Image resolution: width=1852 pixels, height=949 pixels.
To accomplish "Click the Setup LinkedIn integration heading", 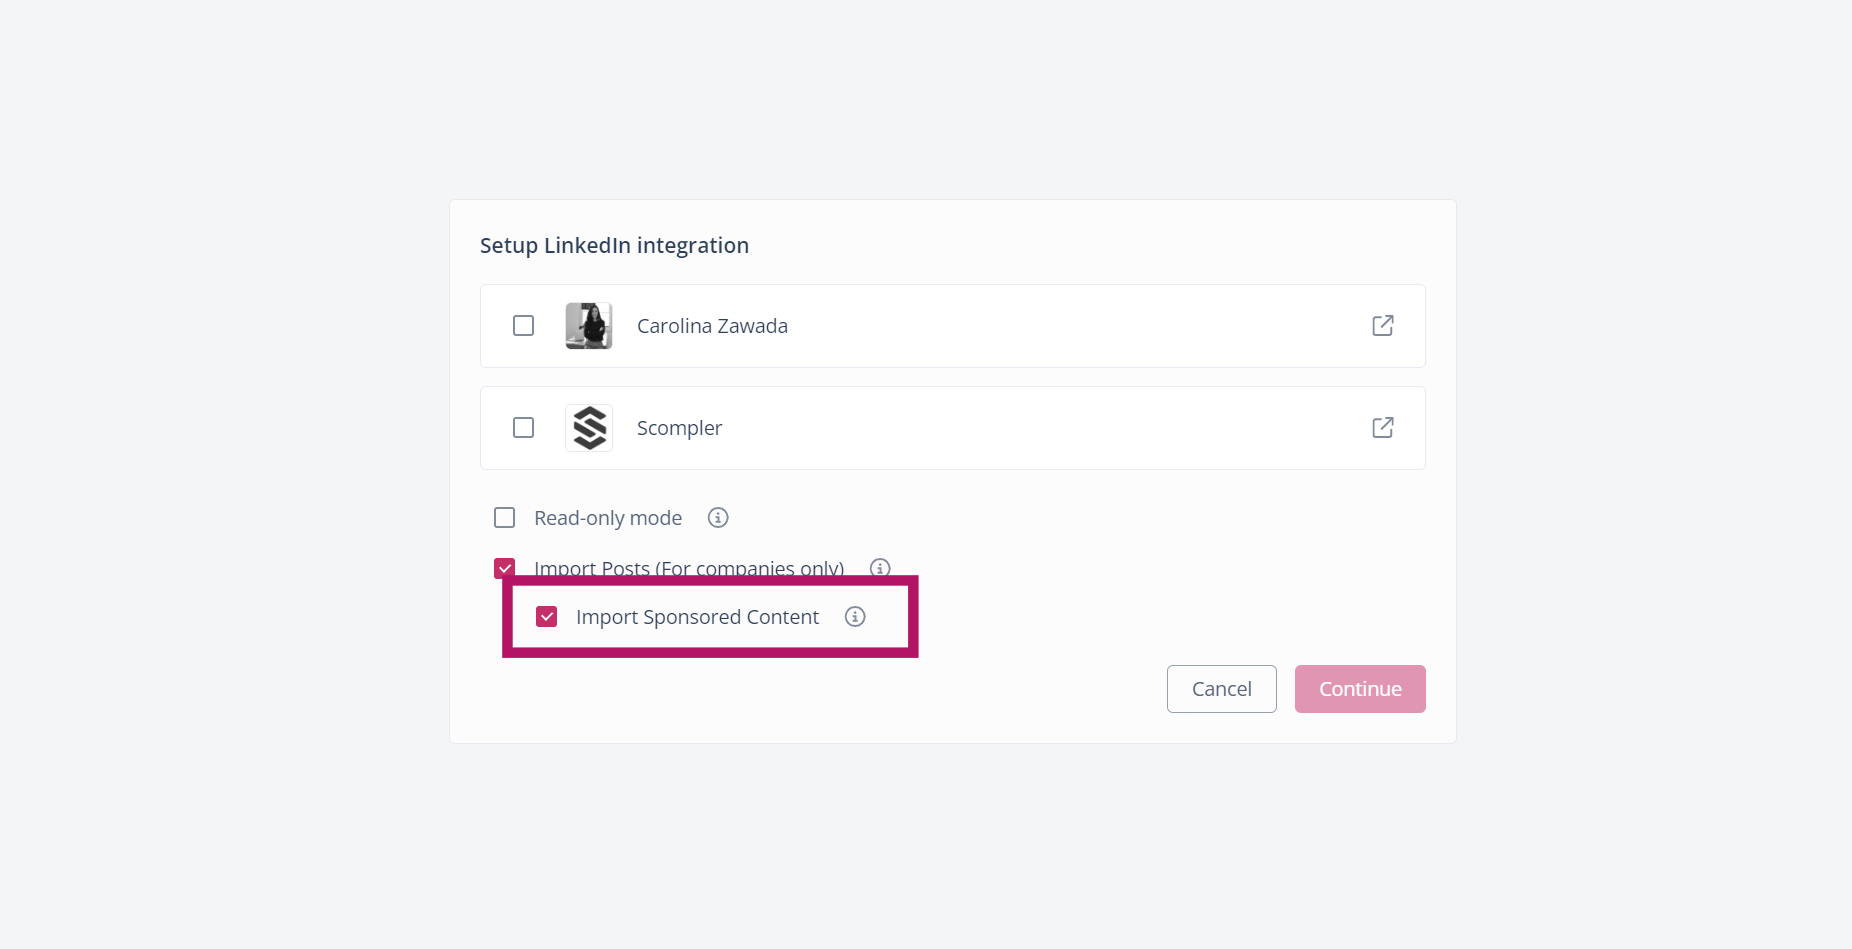I will coord(614,246).
